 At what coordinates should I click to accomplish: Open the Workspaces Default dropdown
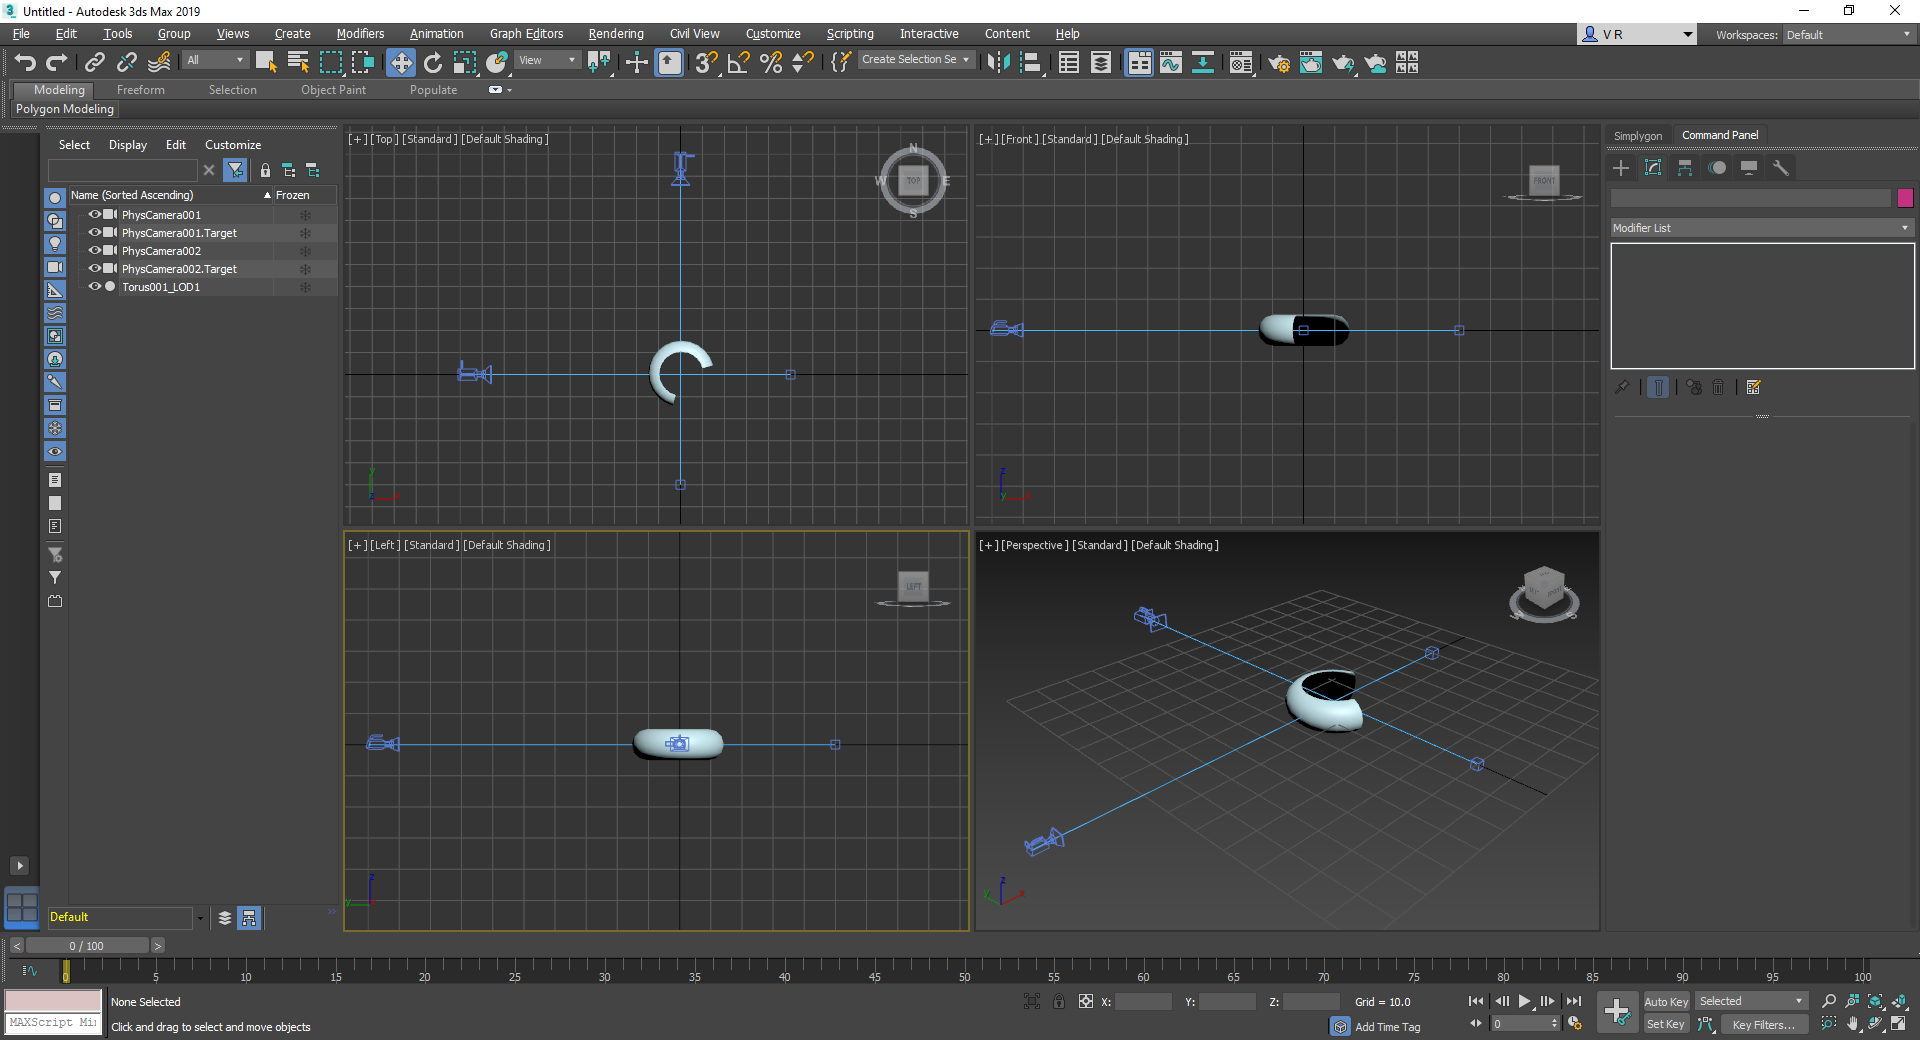tap(1847, 35)
